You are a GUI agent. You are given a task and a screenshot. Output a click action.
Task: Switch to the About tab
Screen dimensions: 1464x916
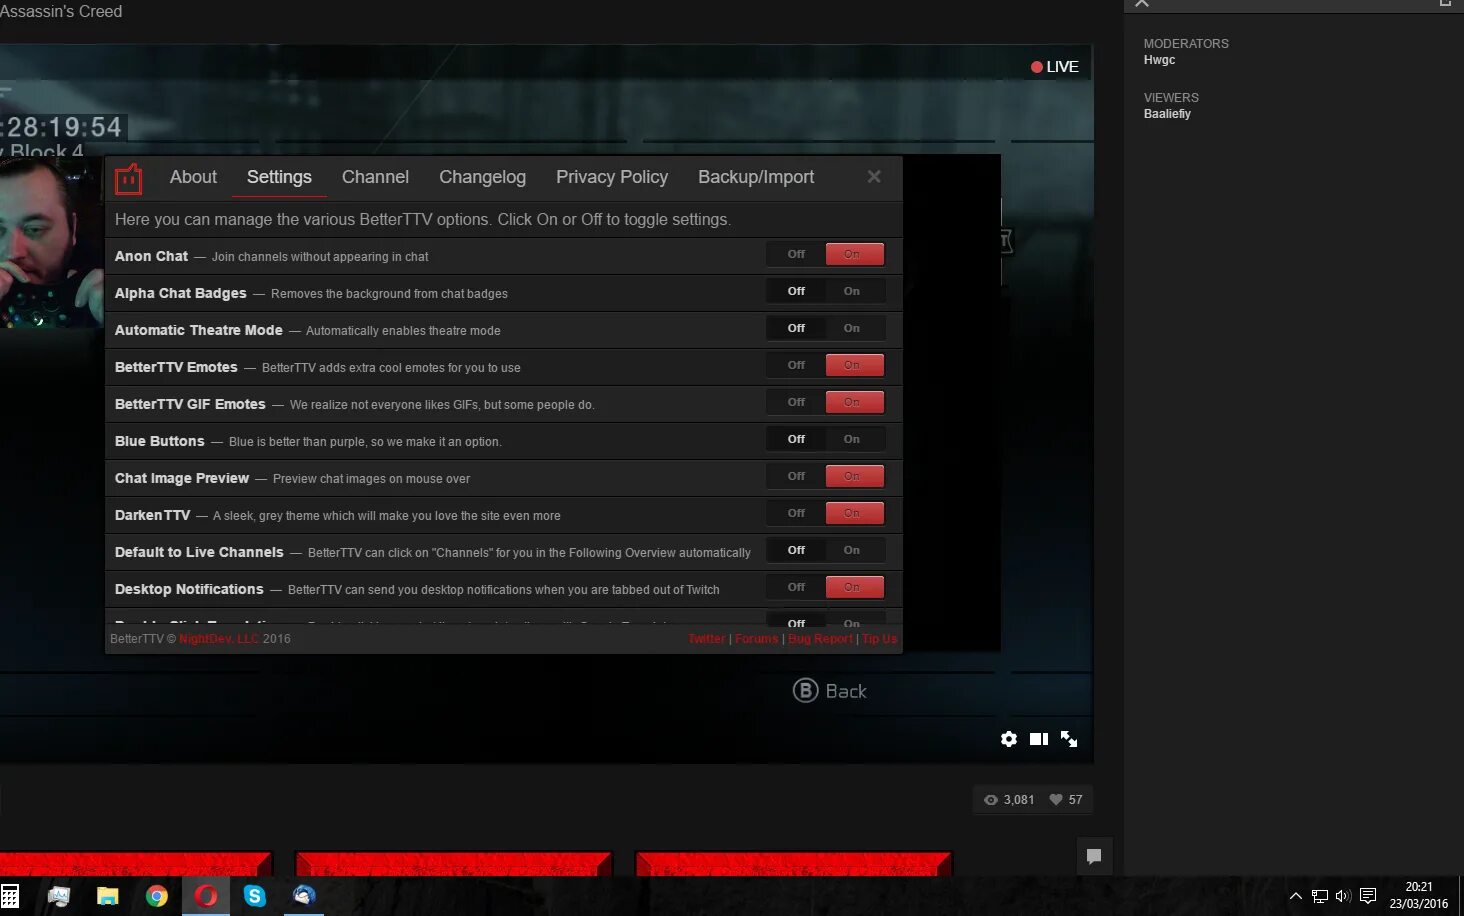[192, 177]
